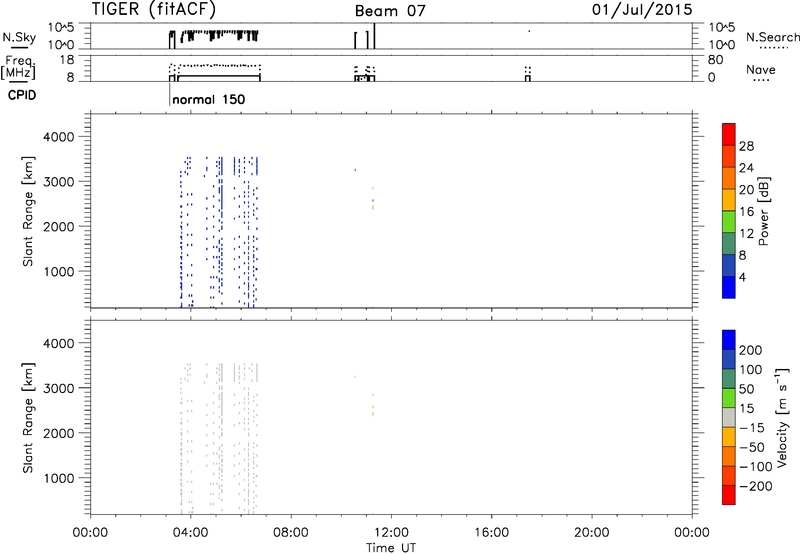Click the CPID start marker line before 'normal 150'
The height and width of the screenshot is (554, 800).
click(x=169, y=94)
